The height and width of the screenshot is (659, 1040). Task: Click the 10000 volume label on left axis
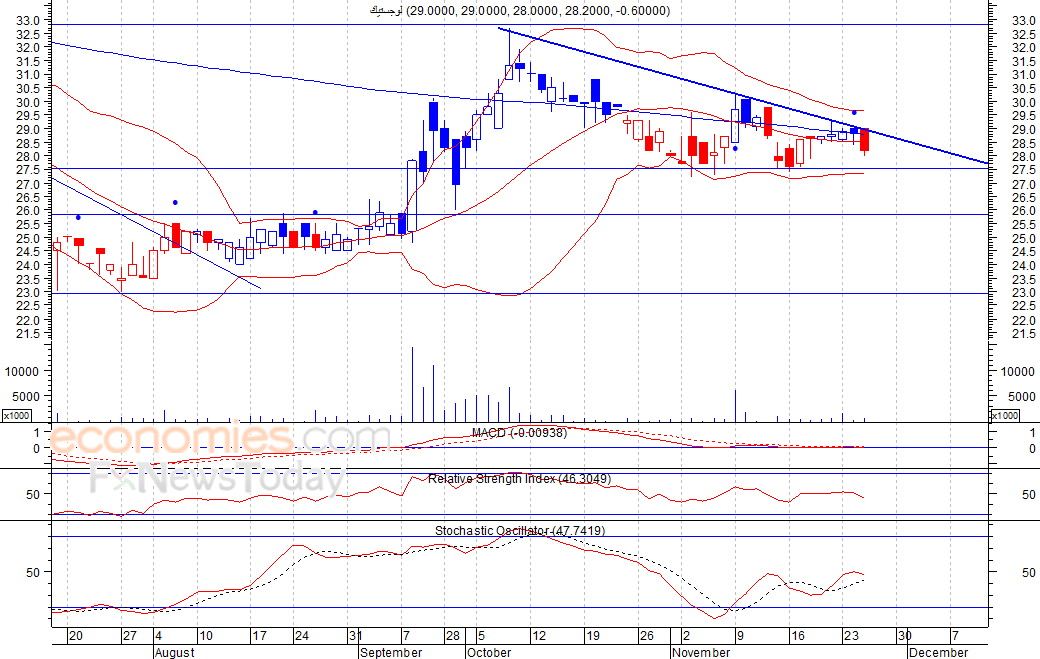[22, 372]
